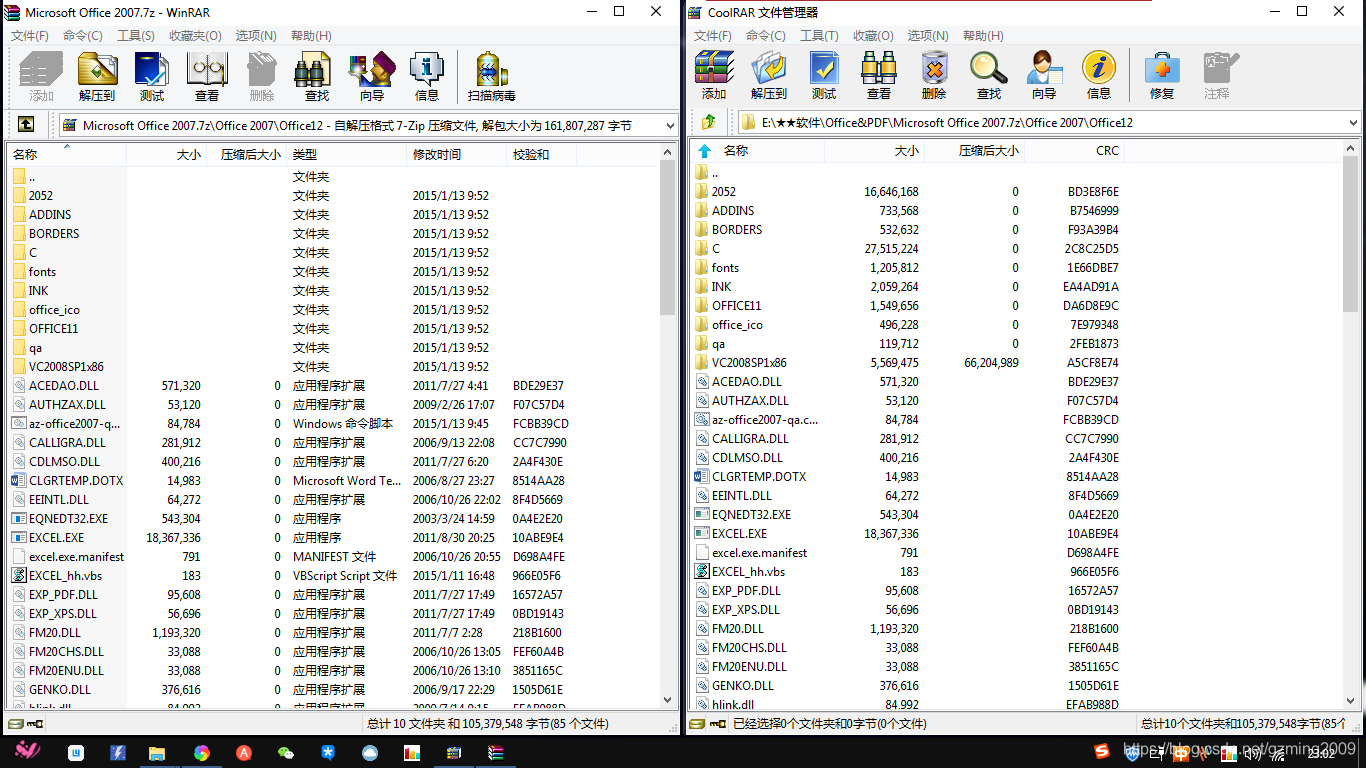Open CoolRAR Help (帮助) menu
Viewport: 1366px width, 768px height.
pyautogui.click(x=982, y=35)
